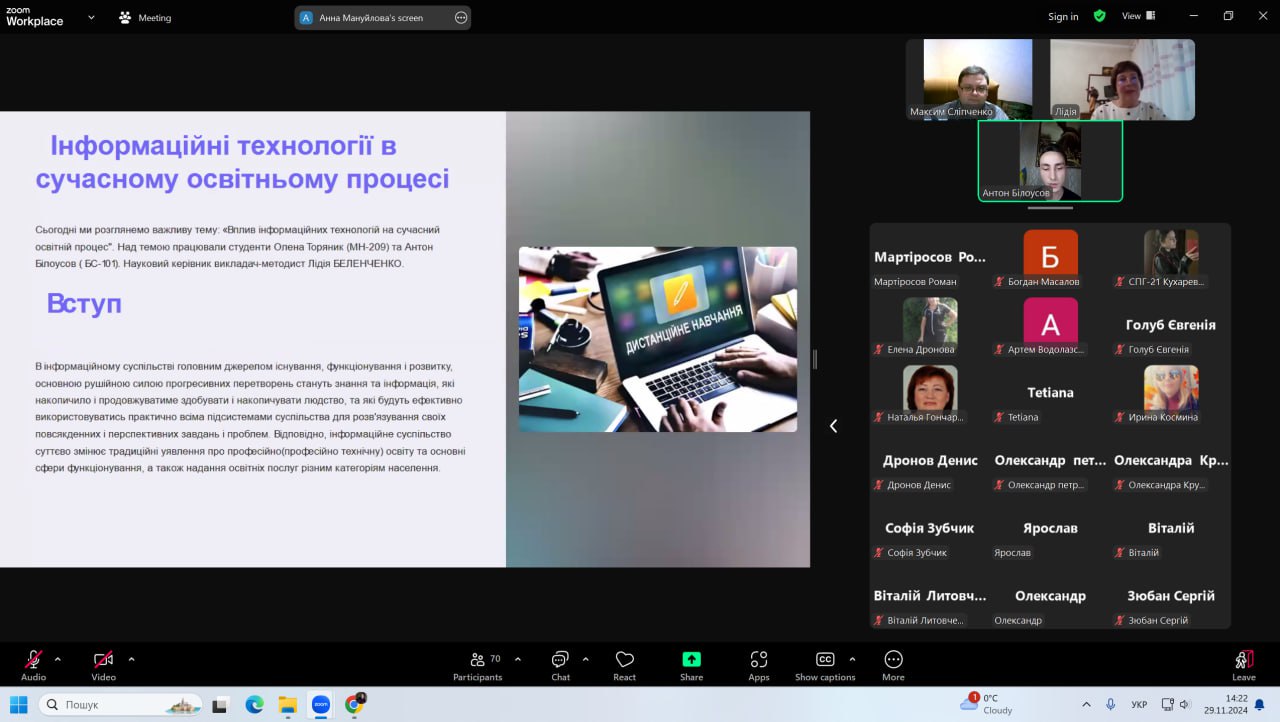Viewport: 1280px width, 722px height.
Task: Show hidden system tray icons
Action: (1087, 704)
